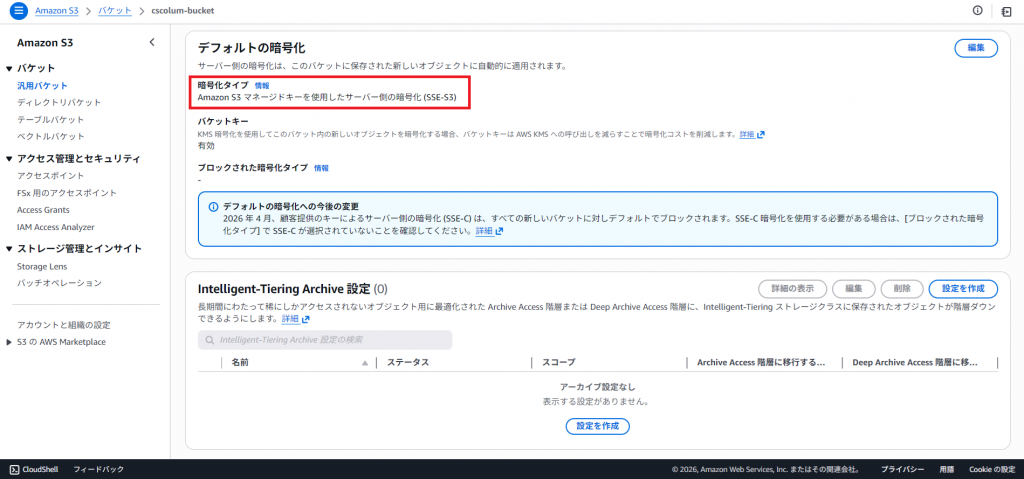
Task: Click external link icon beside バケットキー 詳細
Action: click(761, 134)
